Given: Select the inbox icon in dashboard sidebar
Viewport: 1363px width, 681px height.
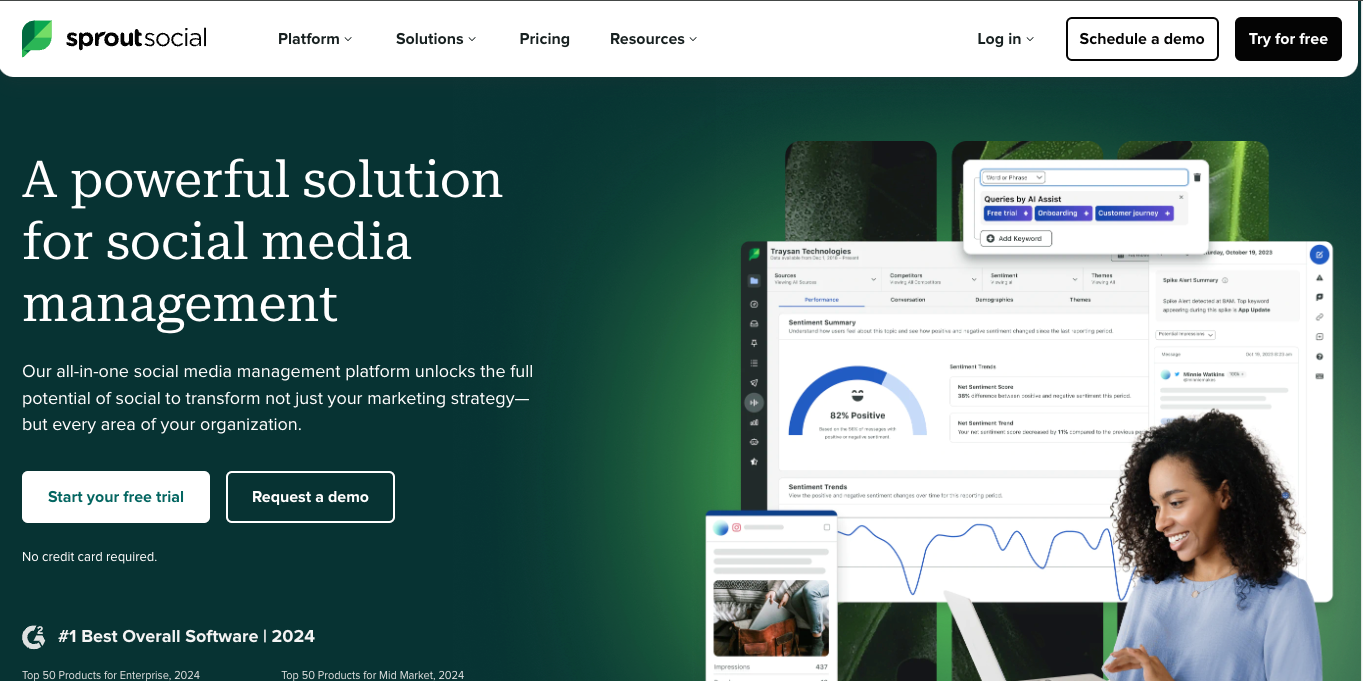Looking at the screenshot, I should (x=754, y=322).
